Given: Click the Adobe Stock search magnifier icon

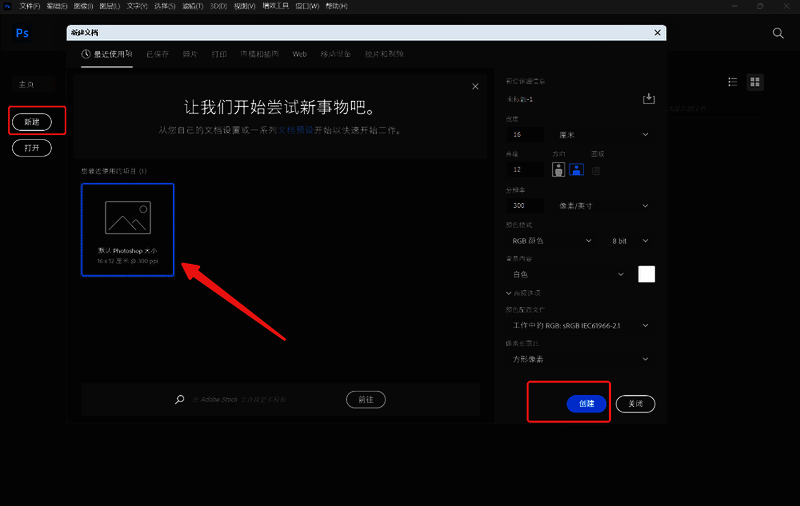Looking at the screenshot, I should pyautogui.click(x=180, y=399).
